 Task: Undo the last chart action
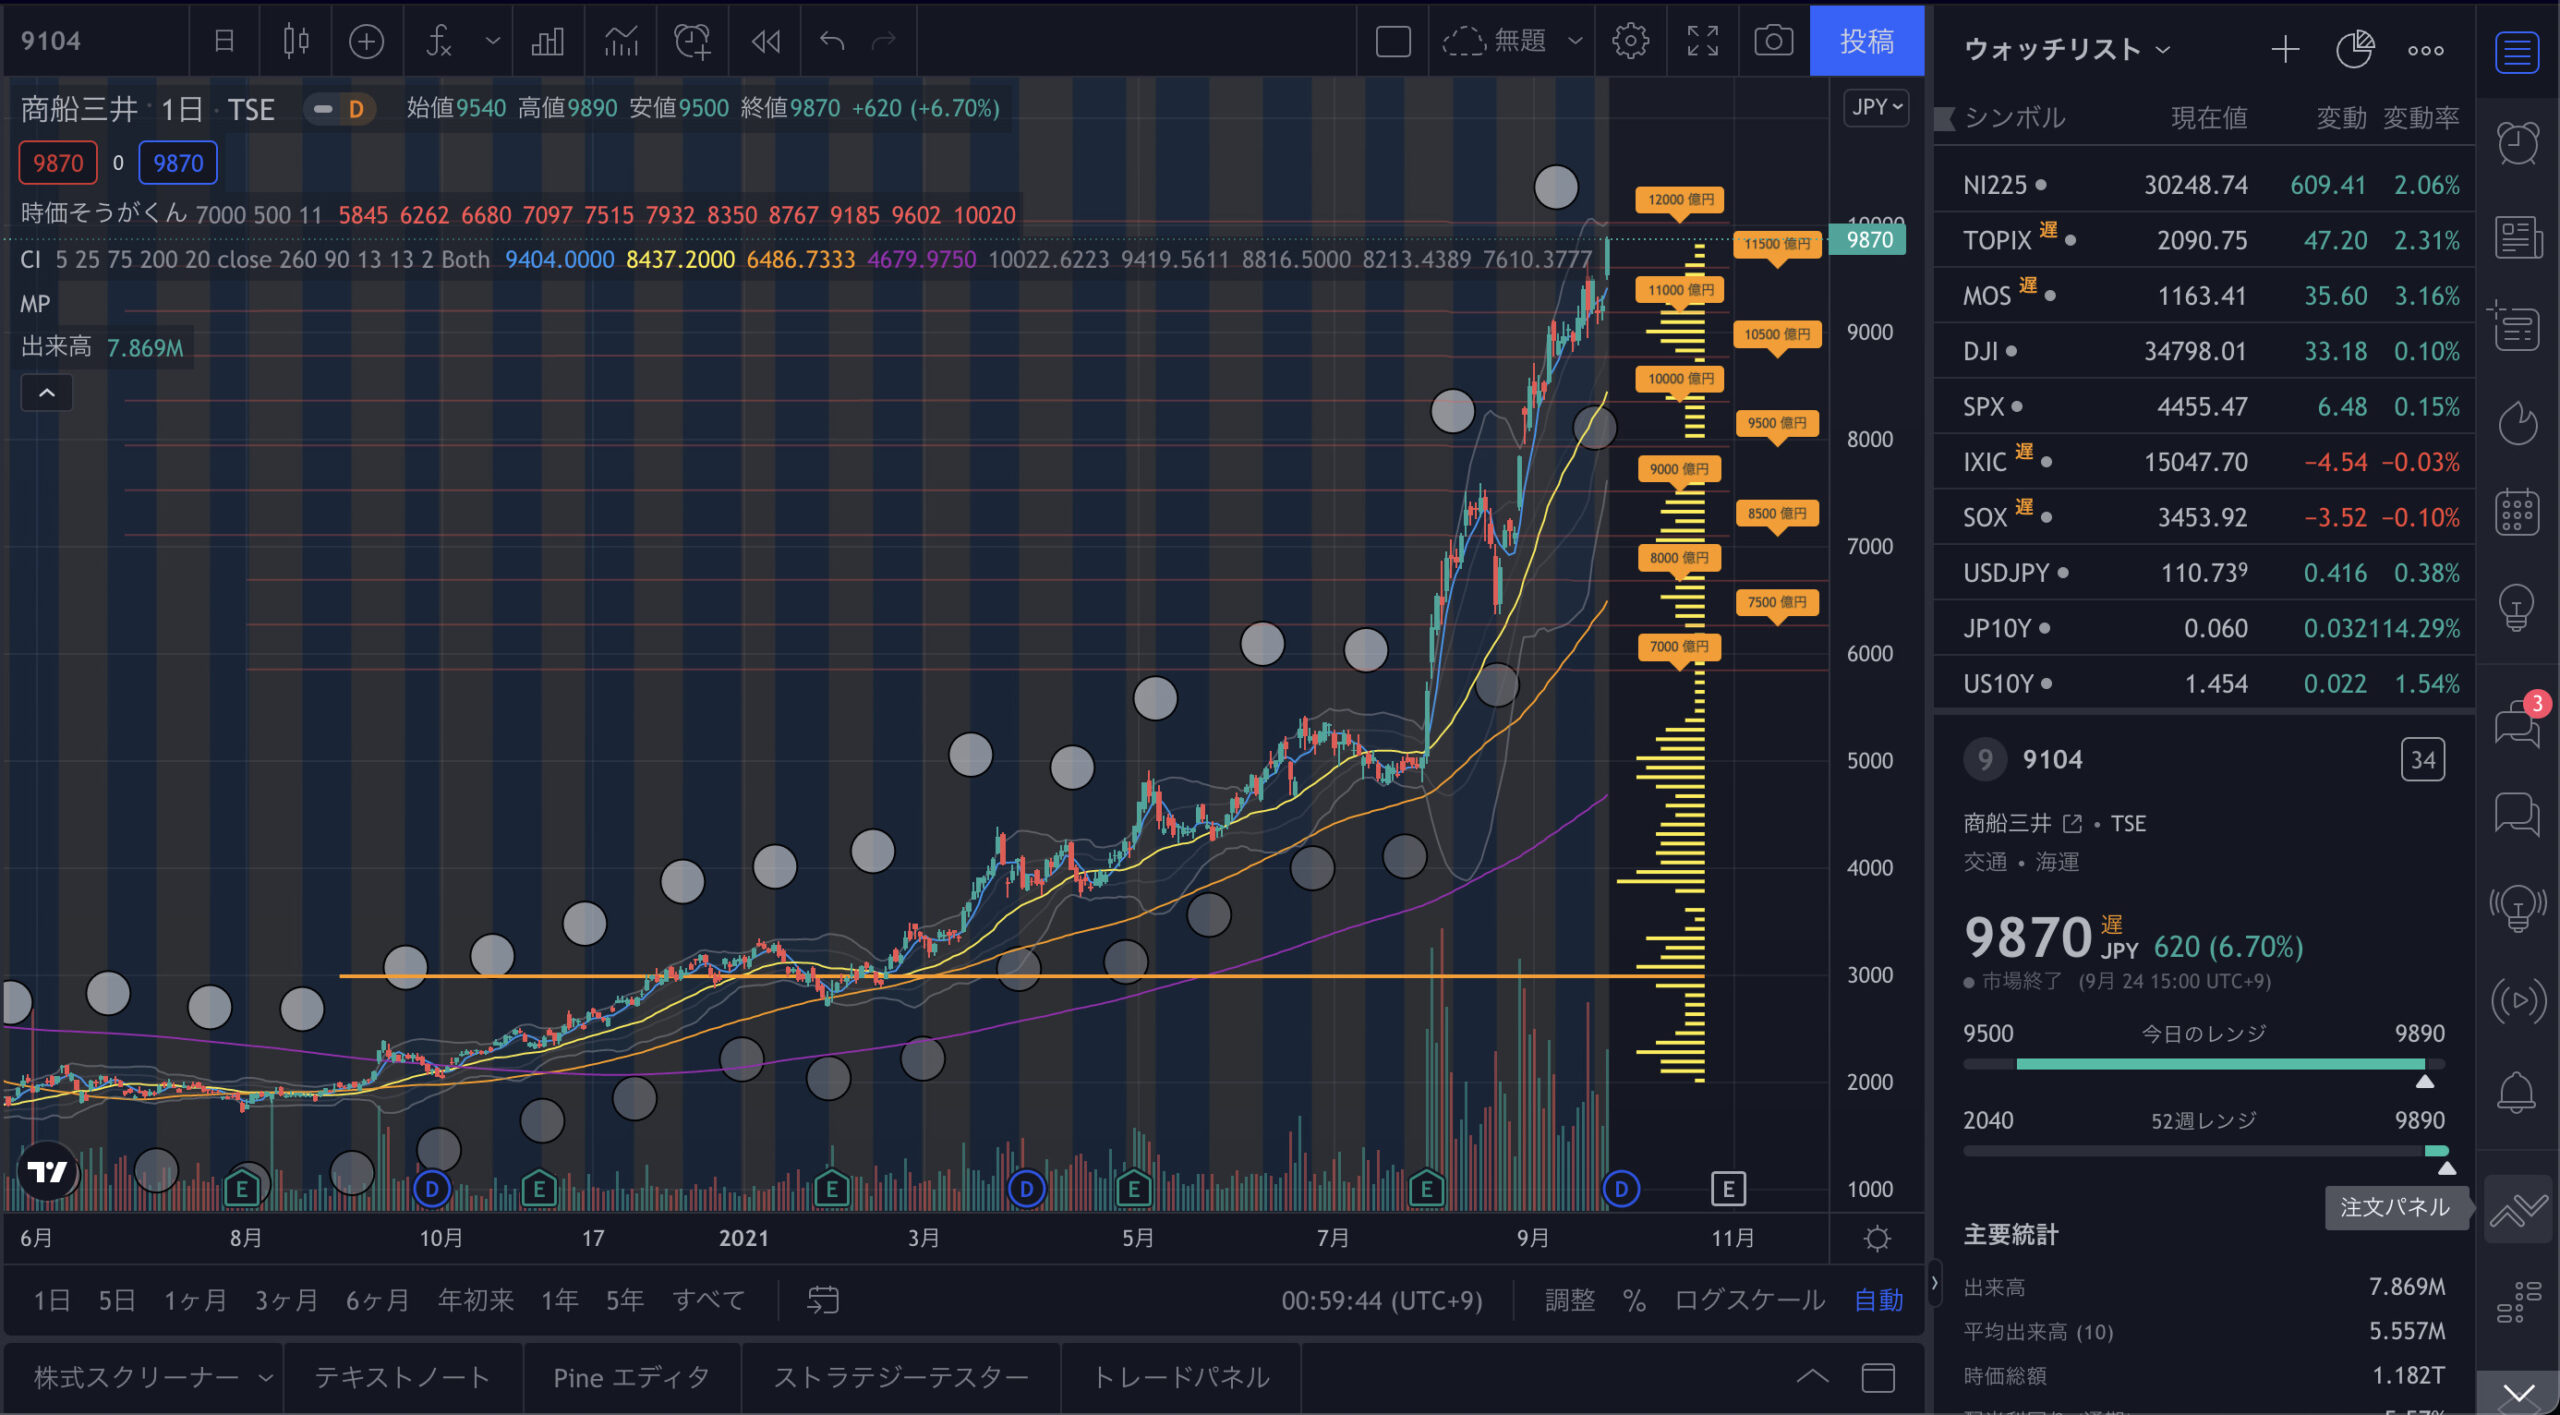tap(831, 41)
